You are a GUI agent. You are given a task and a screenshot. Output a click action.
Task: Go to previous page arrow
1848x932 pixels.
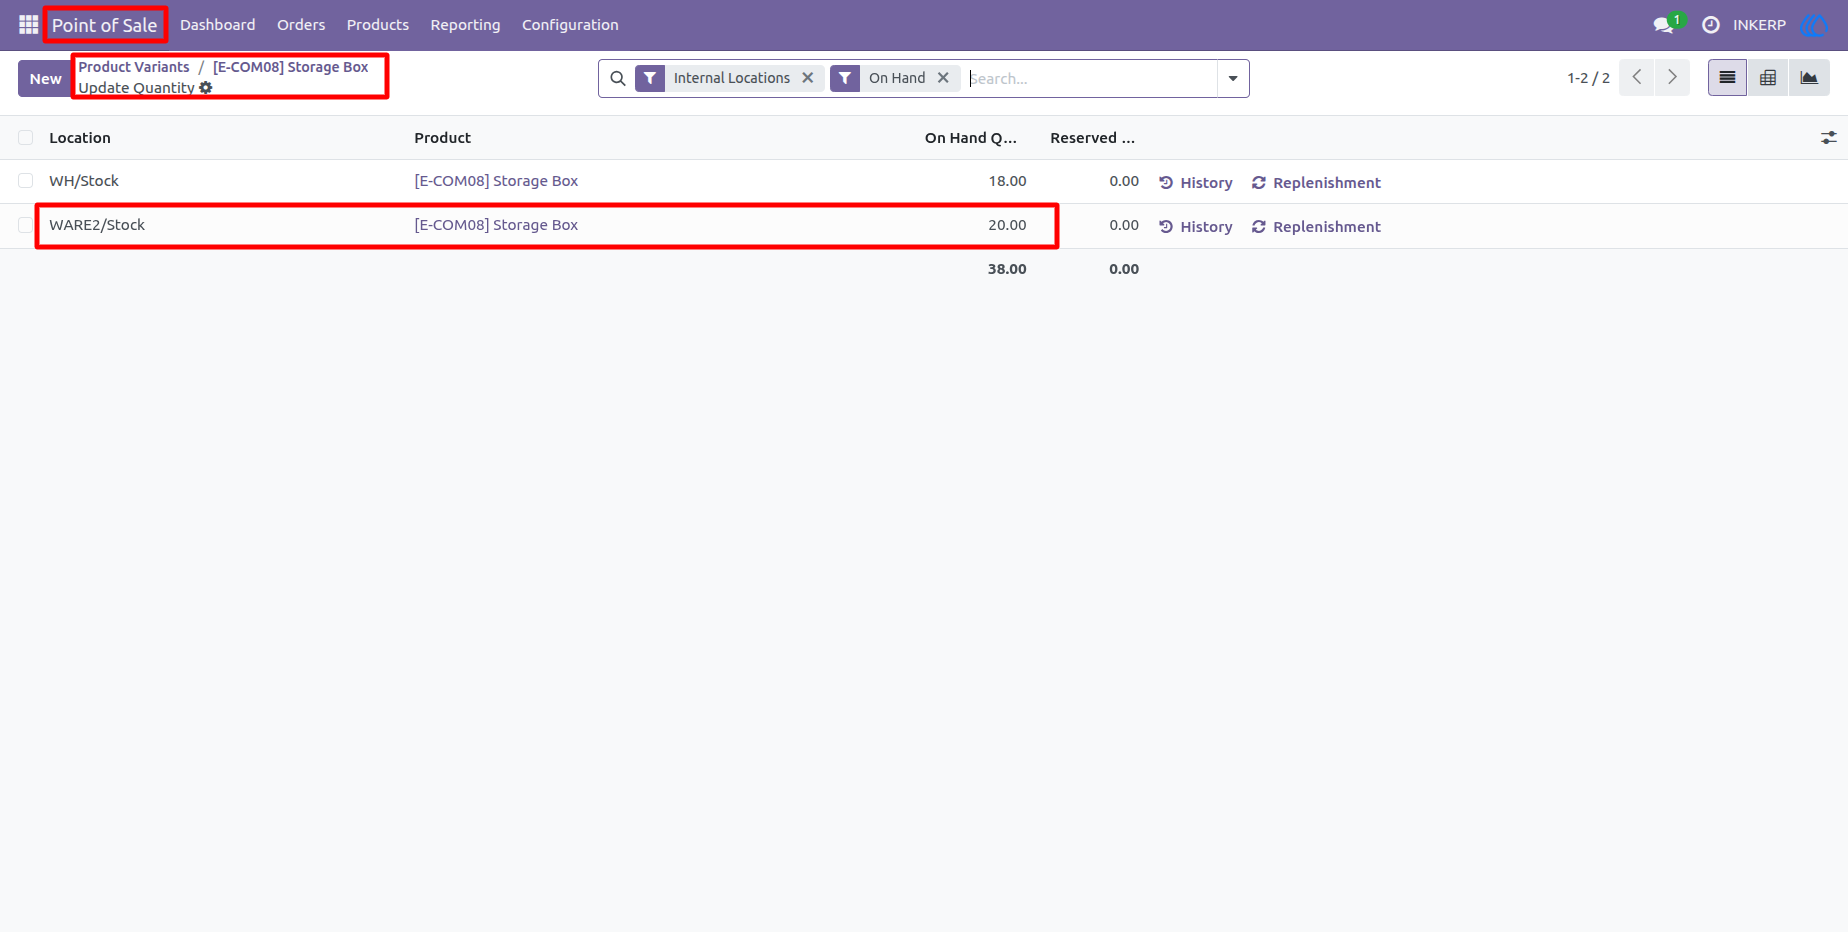[1636, 77]
